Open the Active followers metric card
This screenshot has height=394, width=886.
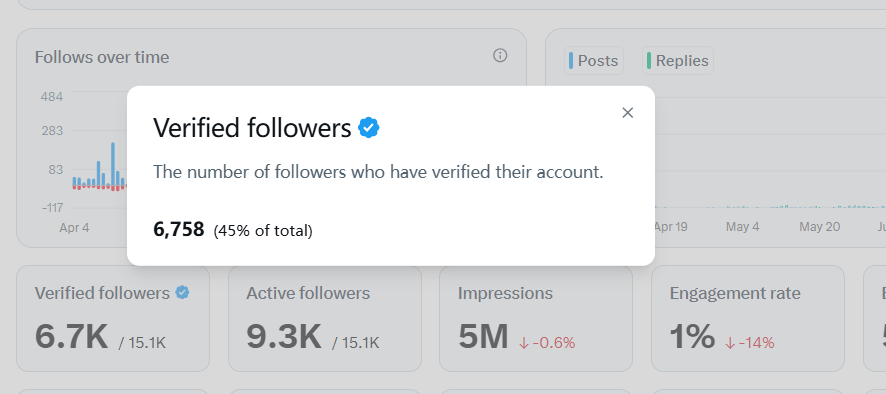pos(325,318)
